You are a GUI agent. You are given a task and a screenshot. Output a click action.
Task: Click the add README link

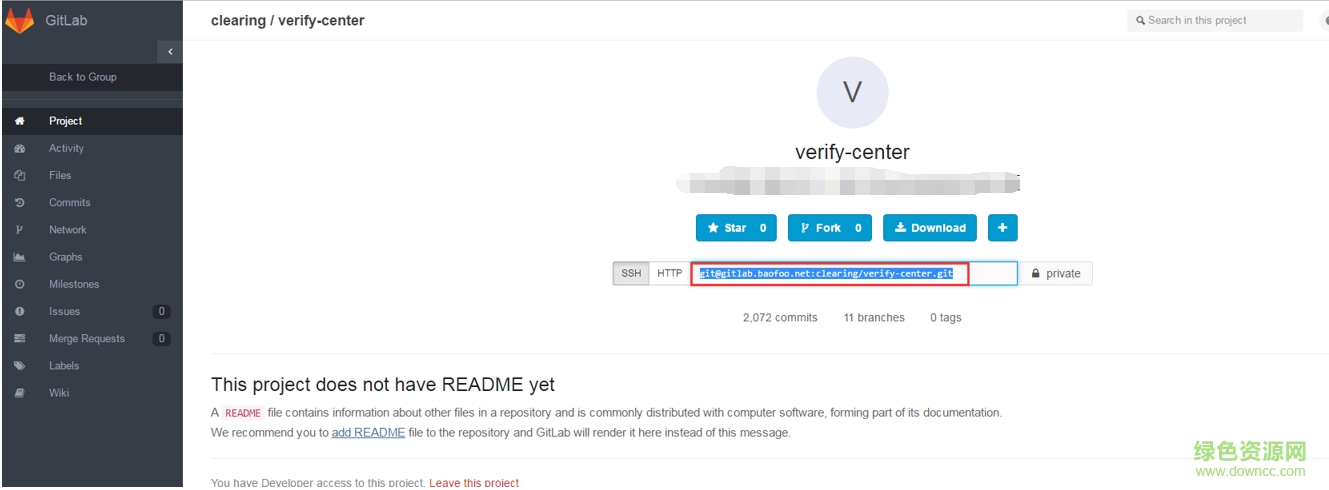(x=368, y=433)
